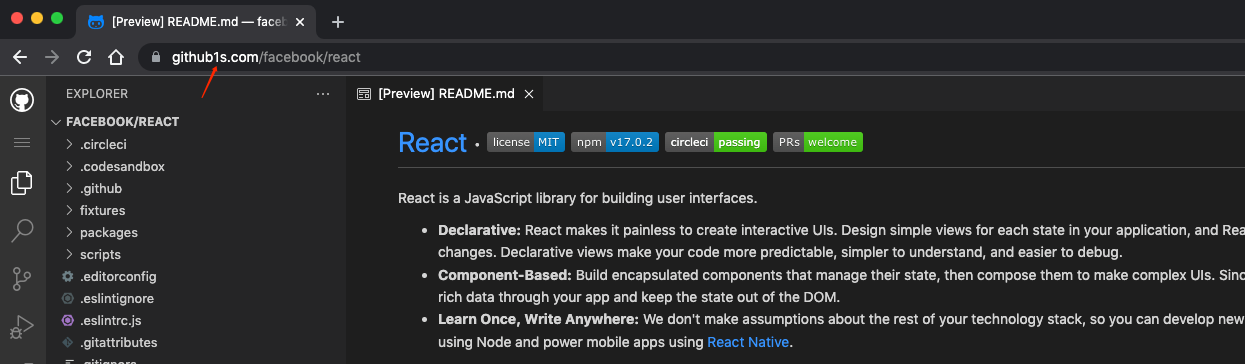Viewport: 1245px width, 364px height.
Task: Close the README.md preview tab
Action: click(529, 94)
